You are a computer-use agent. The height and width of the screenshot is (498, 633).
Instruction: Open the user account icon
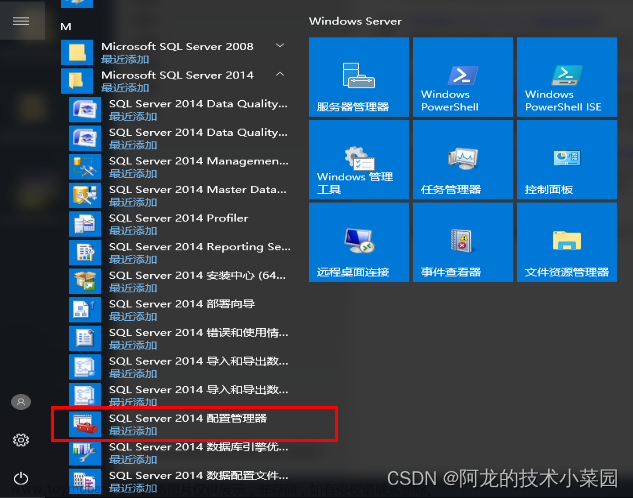[21, 402]
